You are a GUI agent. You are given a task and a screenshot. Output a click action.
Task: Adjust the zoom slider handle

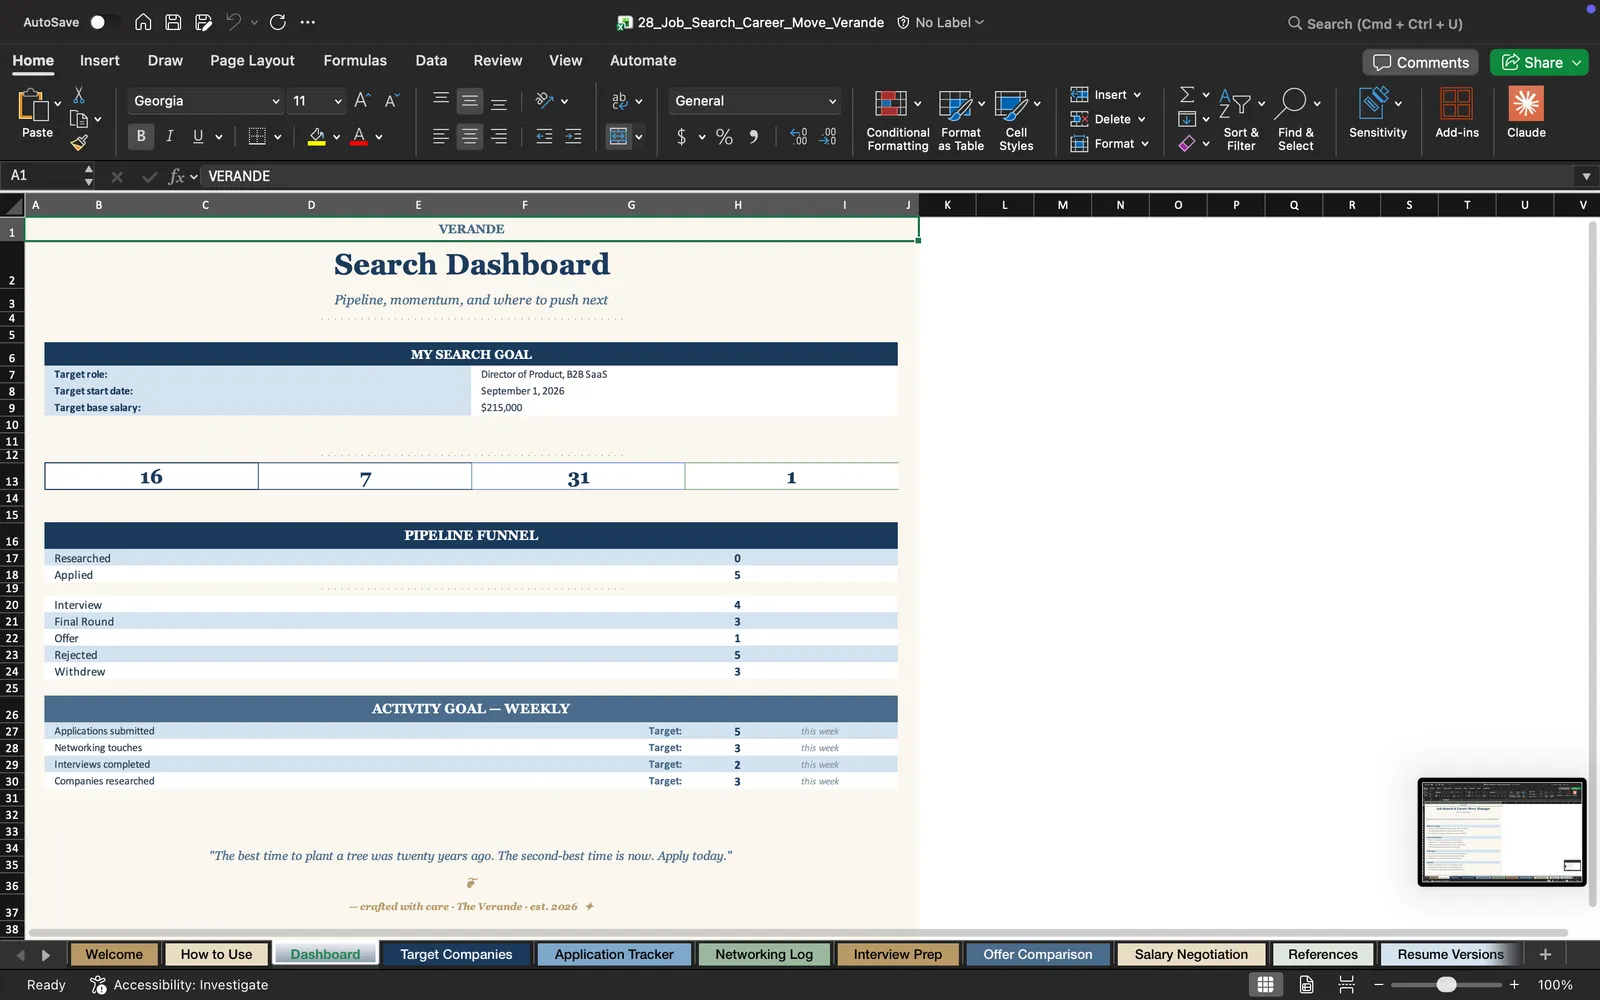tap(1446, 985)
